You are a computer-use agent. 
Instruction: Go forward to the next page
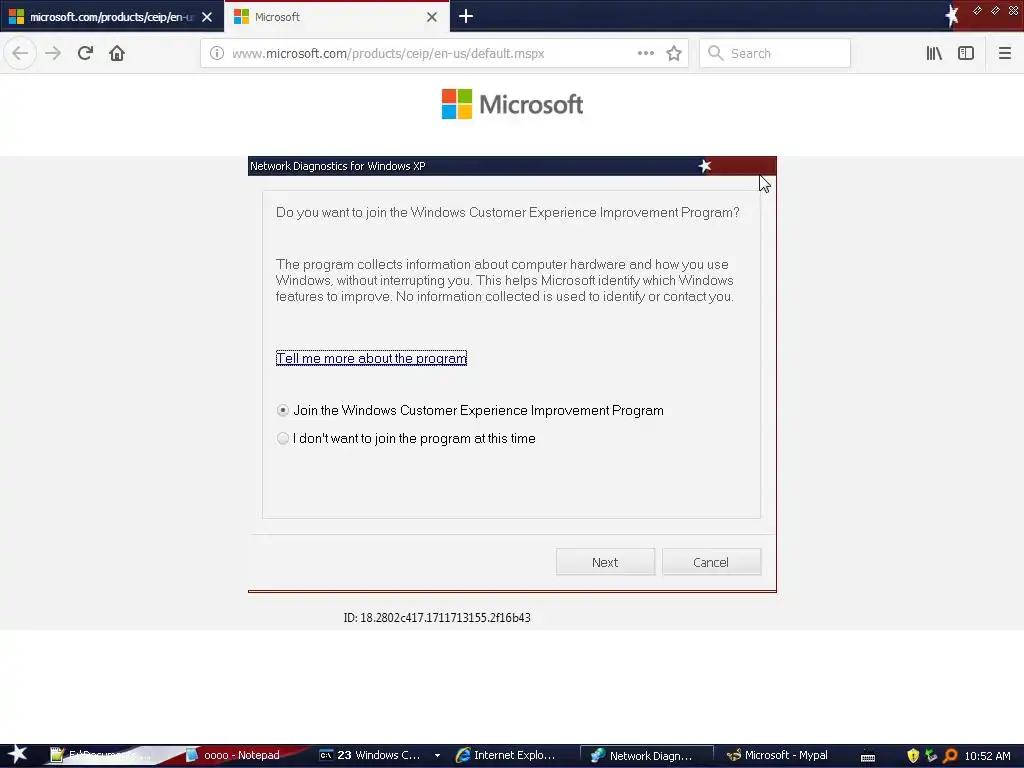53,53
